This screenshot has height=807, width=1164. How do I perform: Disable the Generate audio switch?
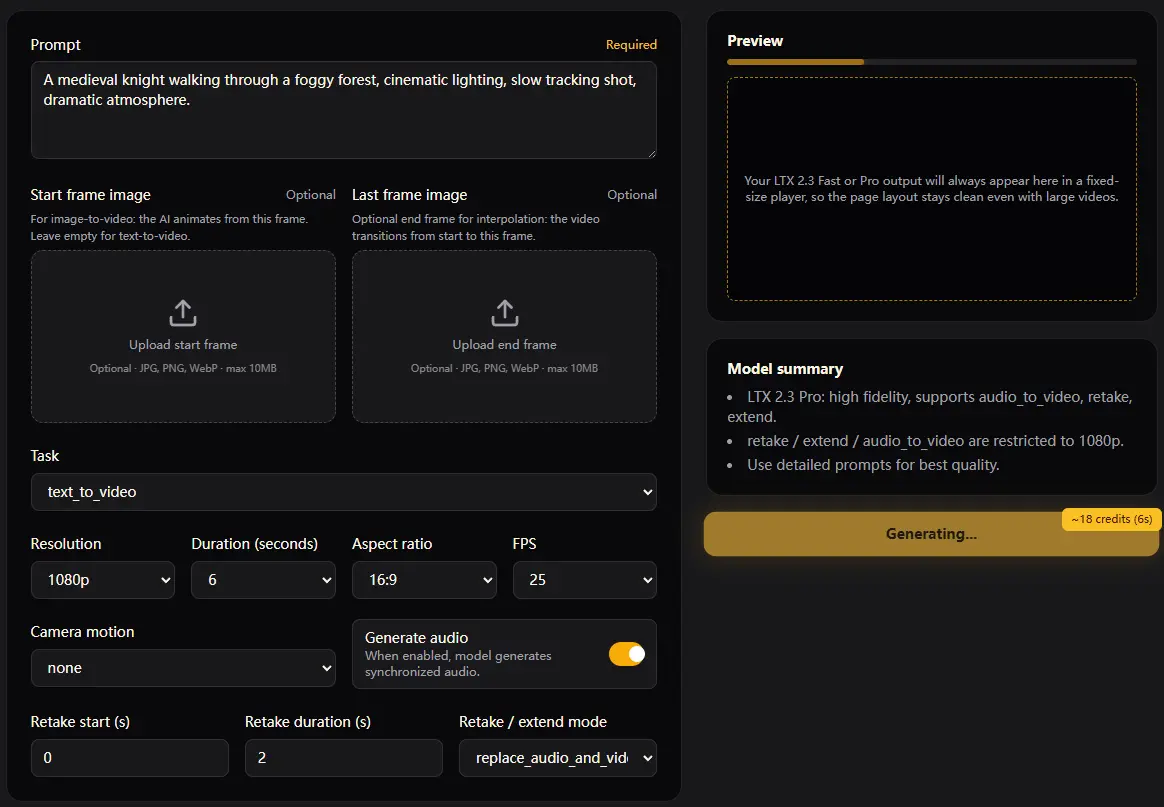(x=627, y=653)
